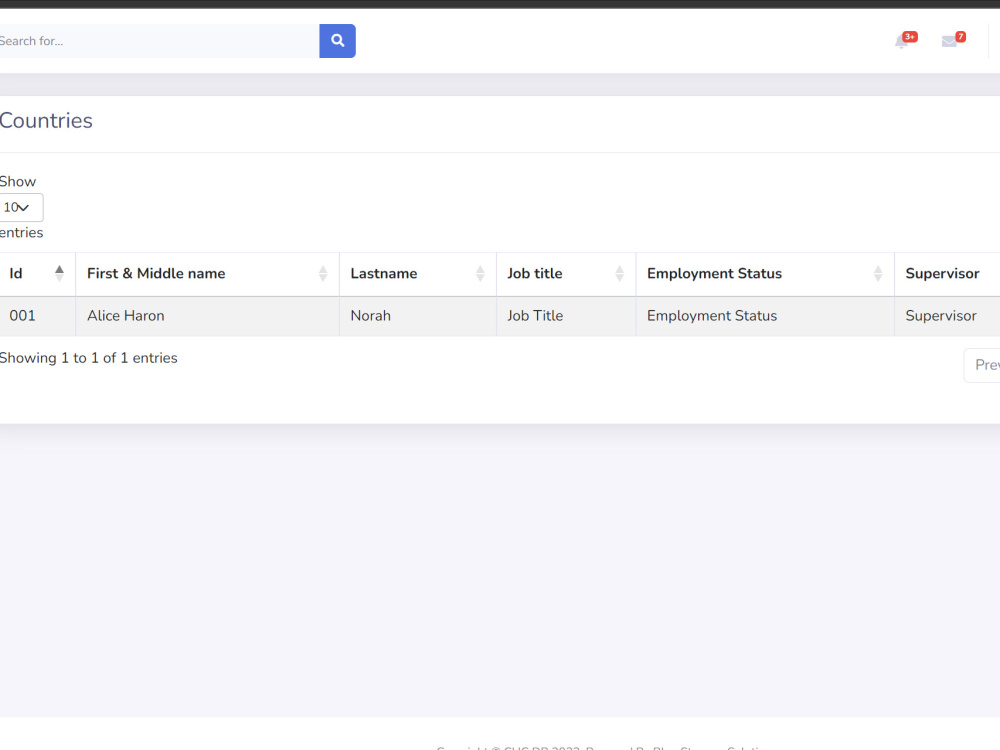This screenshot has width=1000, height=750.
Task: Click the Countries heading
Action: tap(46, 121)
